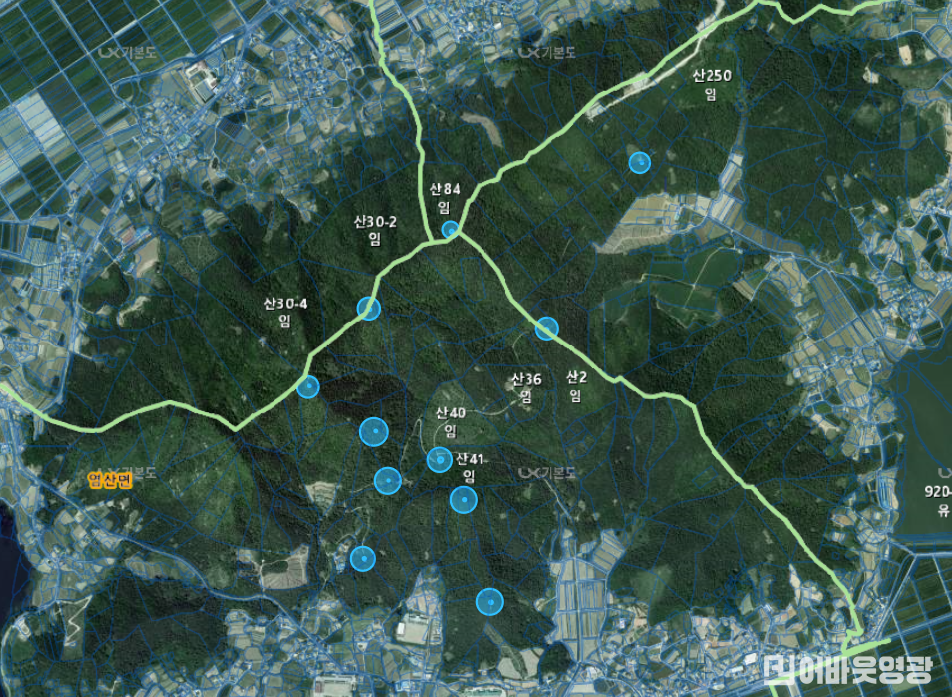Screen dimensions: 952x697
Task: Select the blue marker left of 산41 label
Action: coord(439,459)
